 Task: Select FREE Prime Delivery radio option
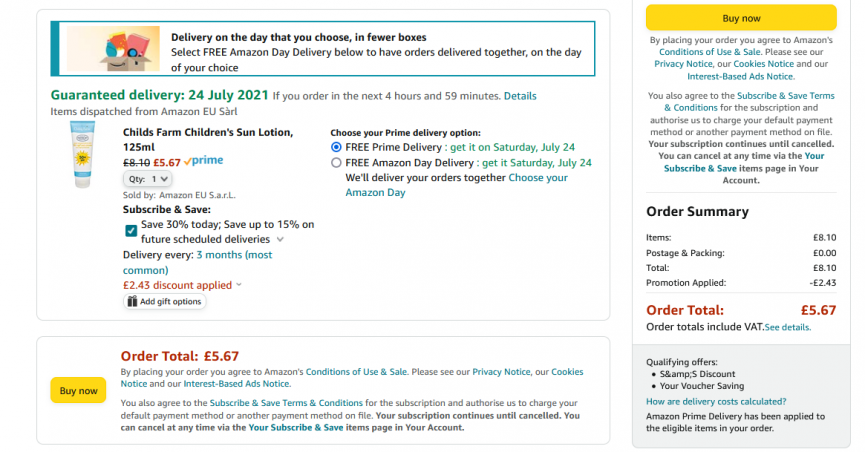(x=336, y=147)
